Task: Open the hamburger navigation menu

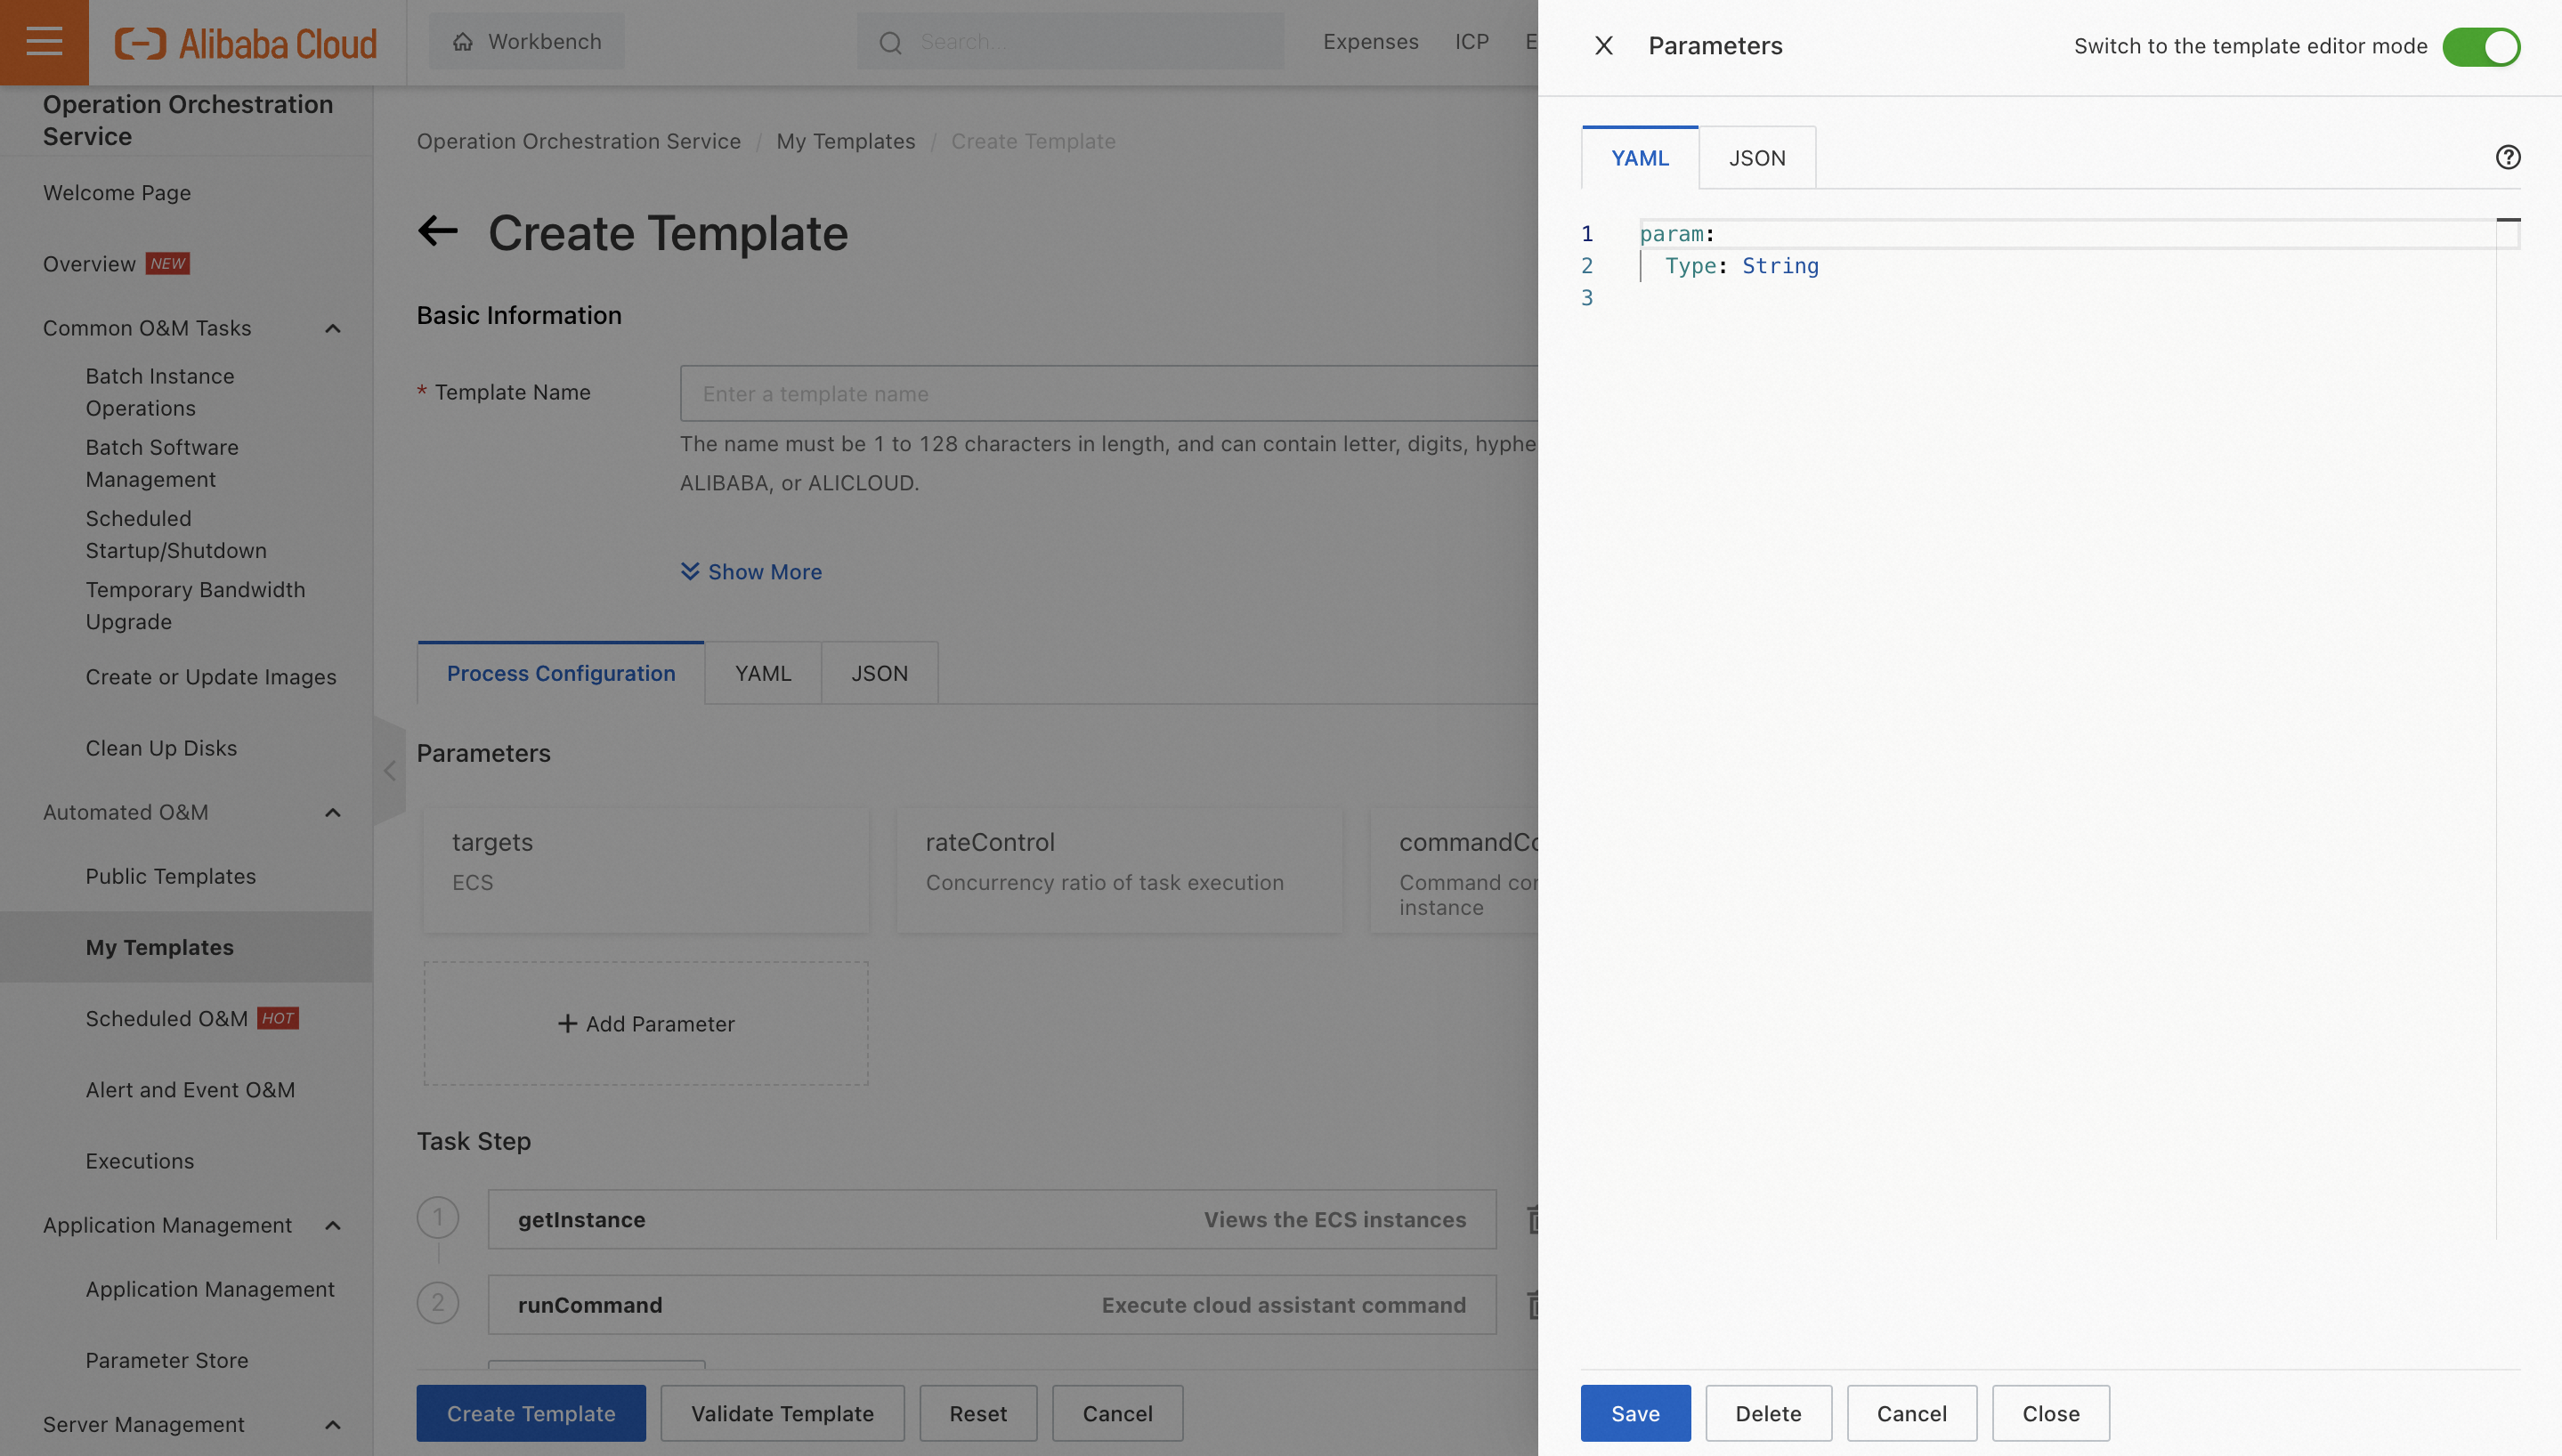Action: pyautogui.click(x=44, y=42)
